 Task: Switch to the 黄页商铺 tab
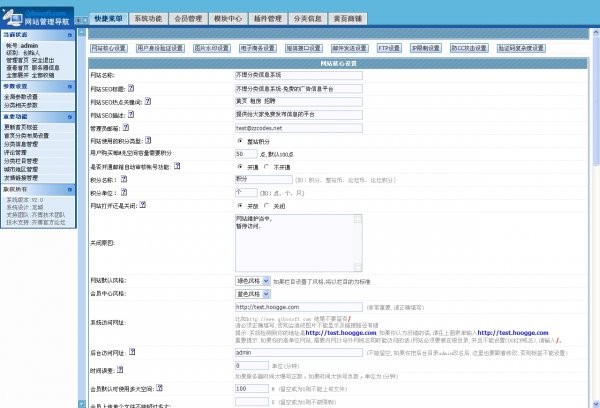tap(348, 18)
